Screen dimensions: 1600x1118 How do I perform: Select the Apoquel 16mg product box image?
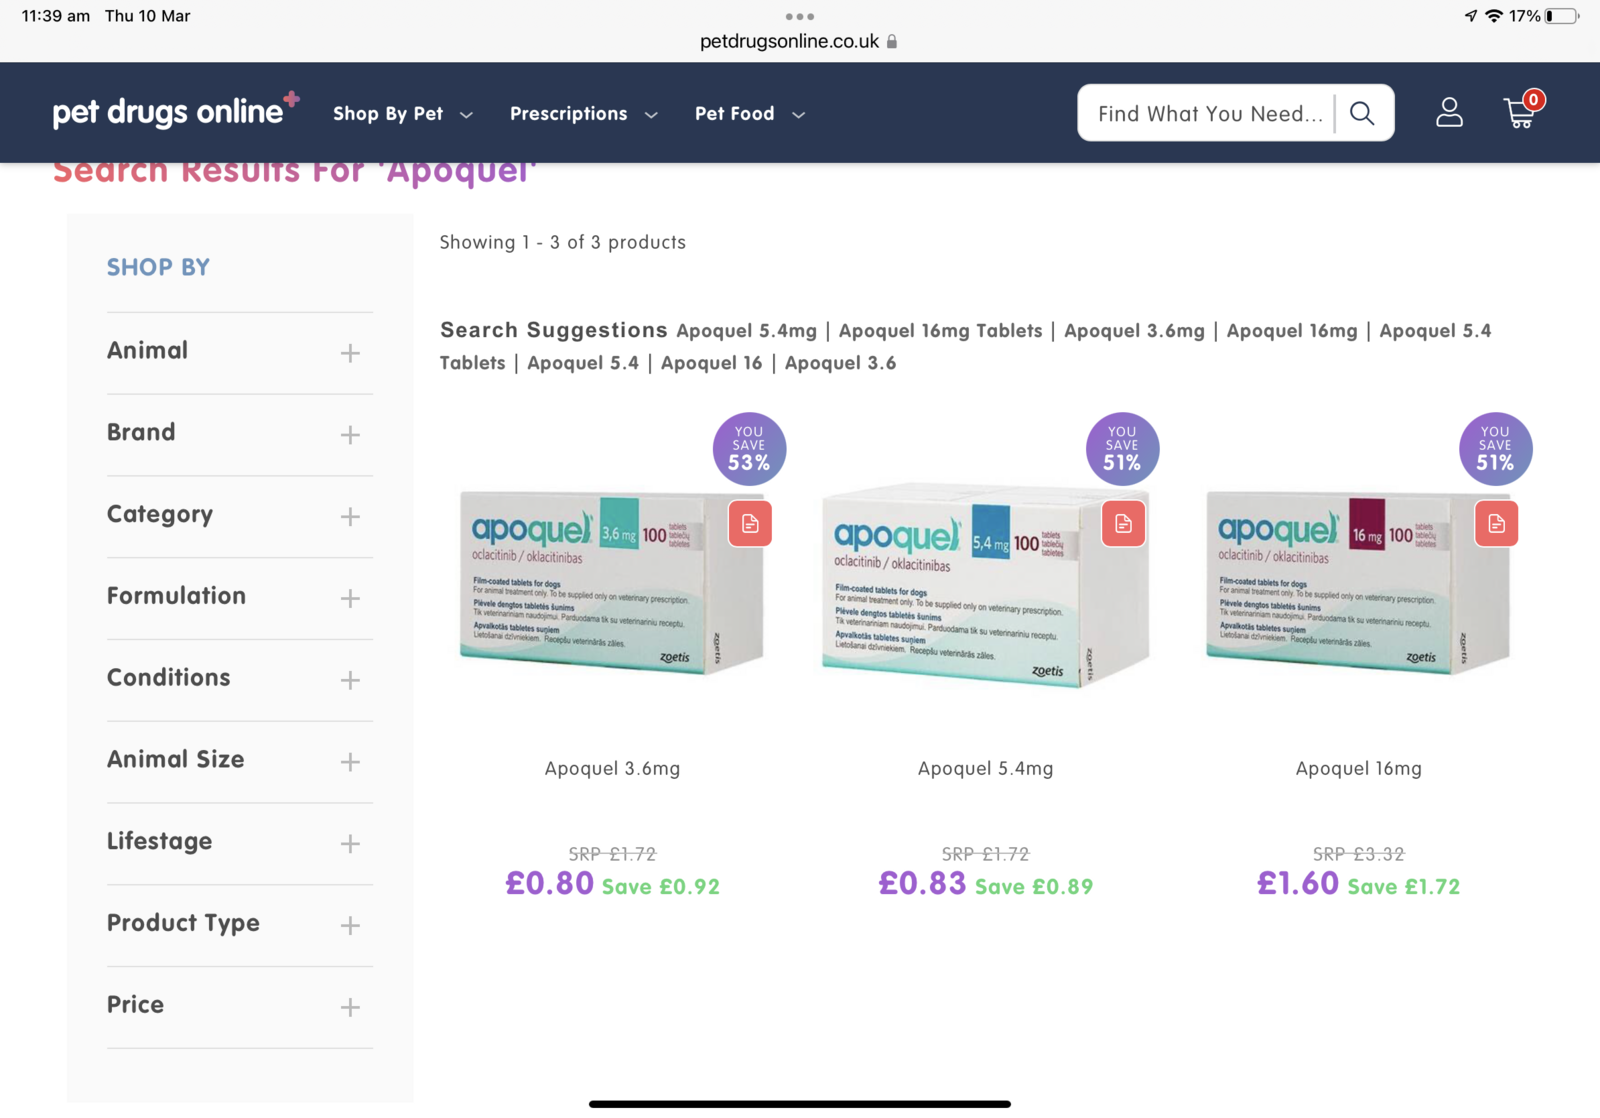tap(1358, 583)
